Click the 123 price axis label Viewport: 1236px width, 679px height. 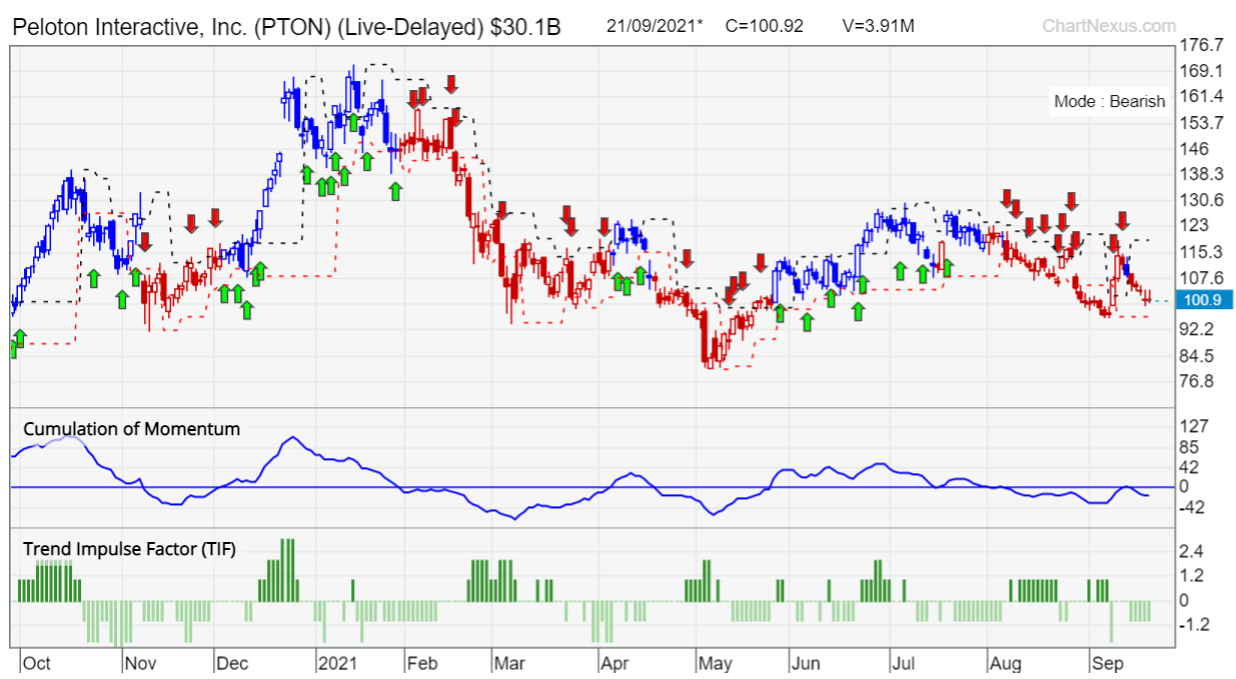click(1195, 226)
